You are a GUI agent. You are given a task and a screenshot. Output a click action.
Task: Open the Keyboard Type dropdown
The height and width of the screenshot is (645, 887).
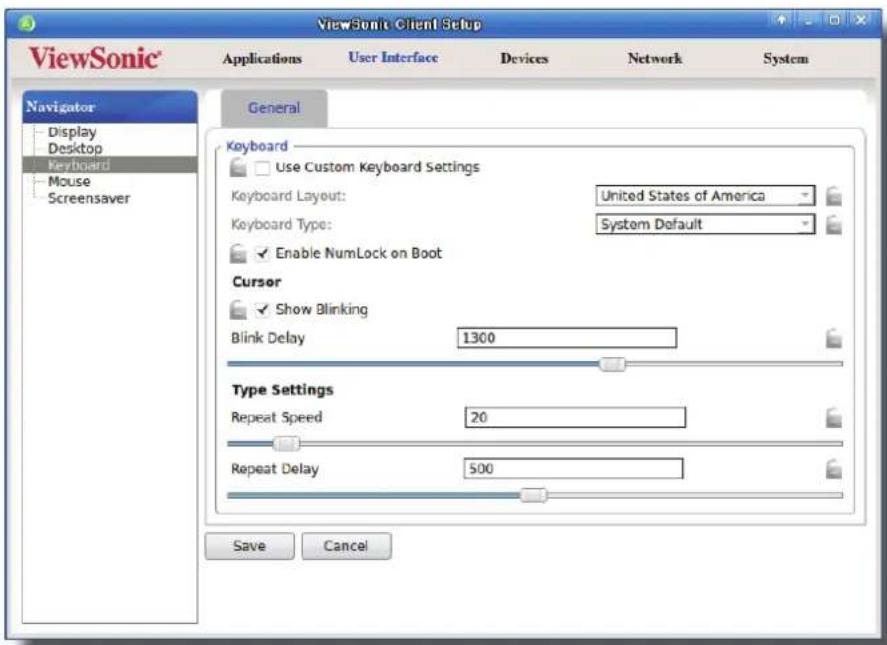coord(705,224)
